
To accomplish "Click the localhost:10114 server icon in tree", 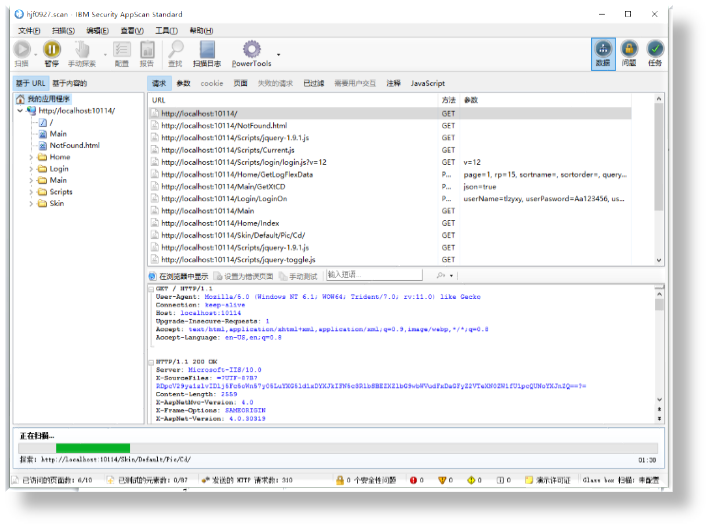I will [31, 110].
